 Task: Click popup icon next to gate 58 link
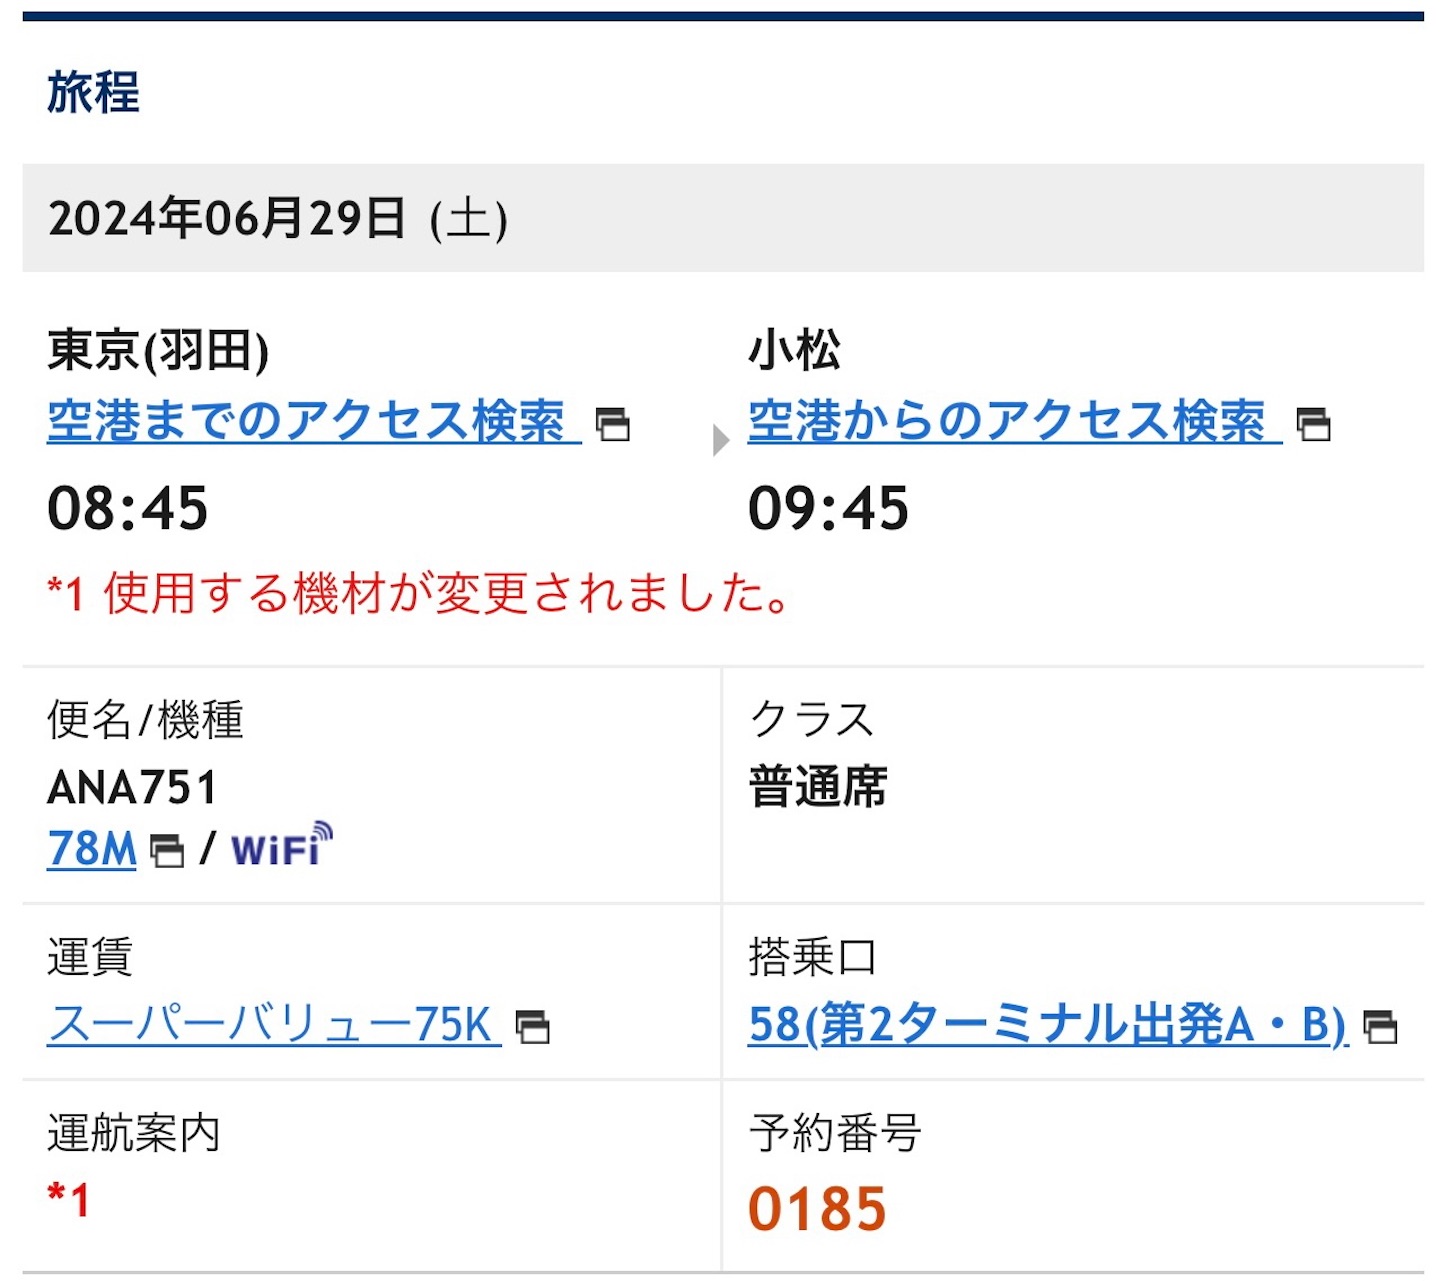click(1382, 1026)
